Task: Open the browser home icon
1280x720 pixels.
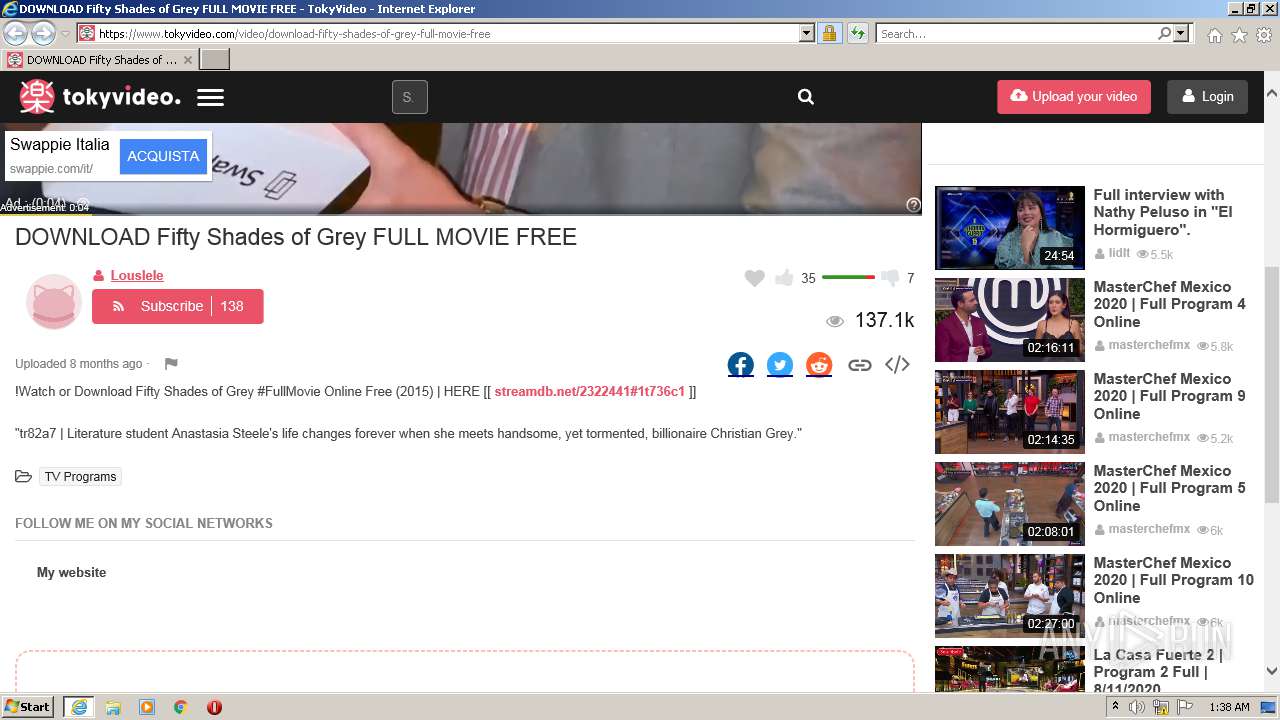Action: pyautogui.click(x=1214, y=34)
